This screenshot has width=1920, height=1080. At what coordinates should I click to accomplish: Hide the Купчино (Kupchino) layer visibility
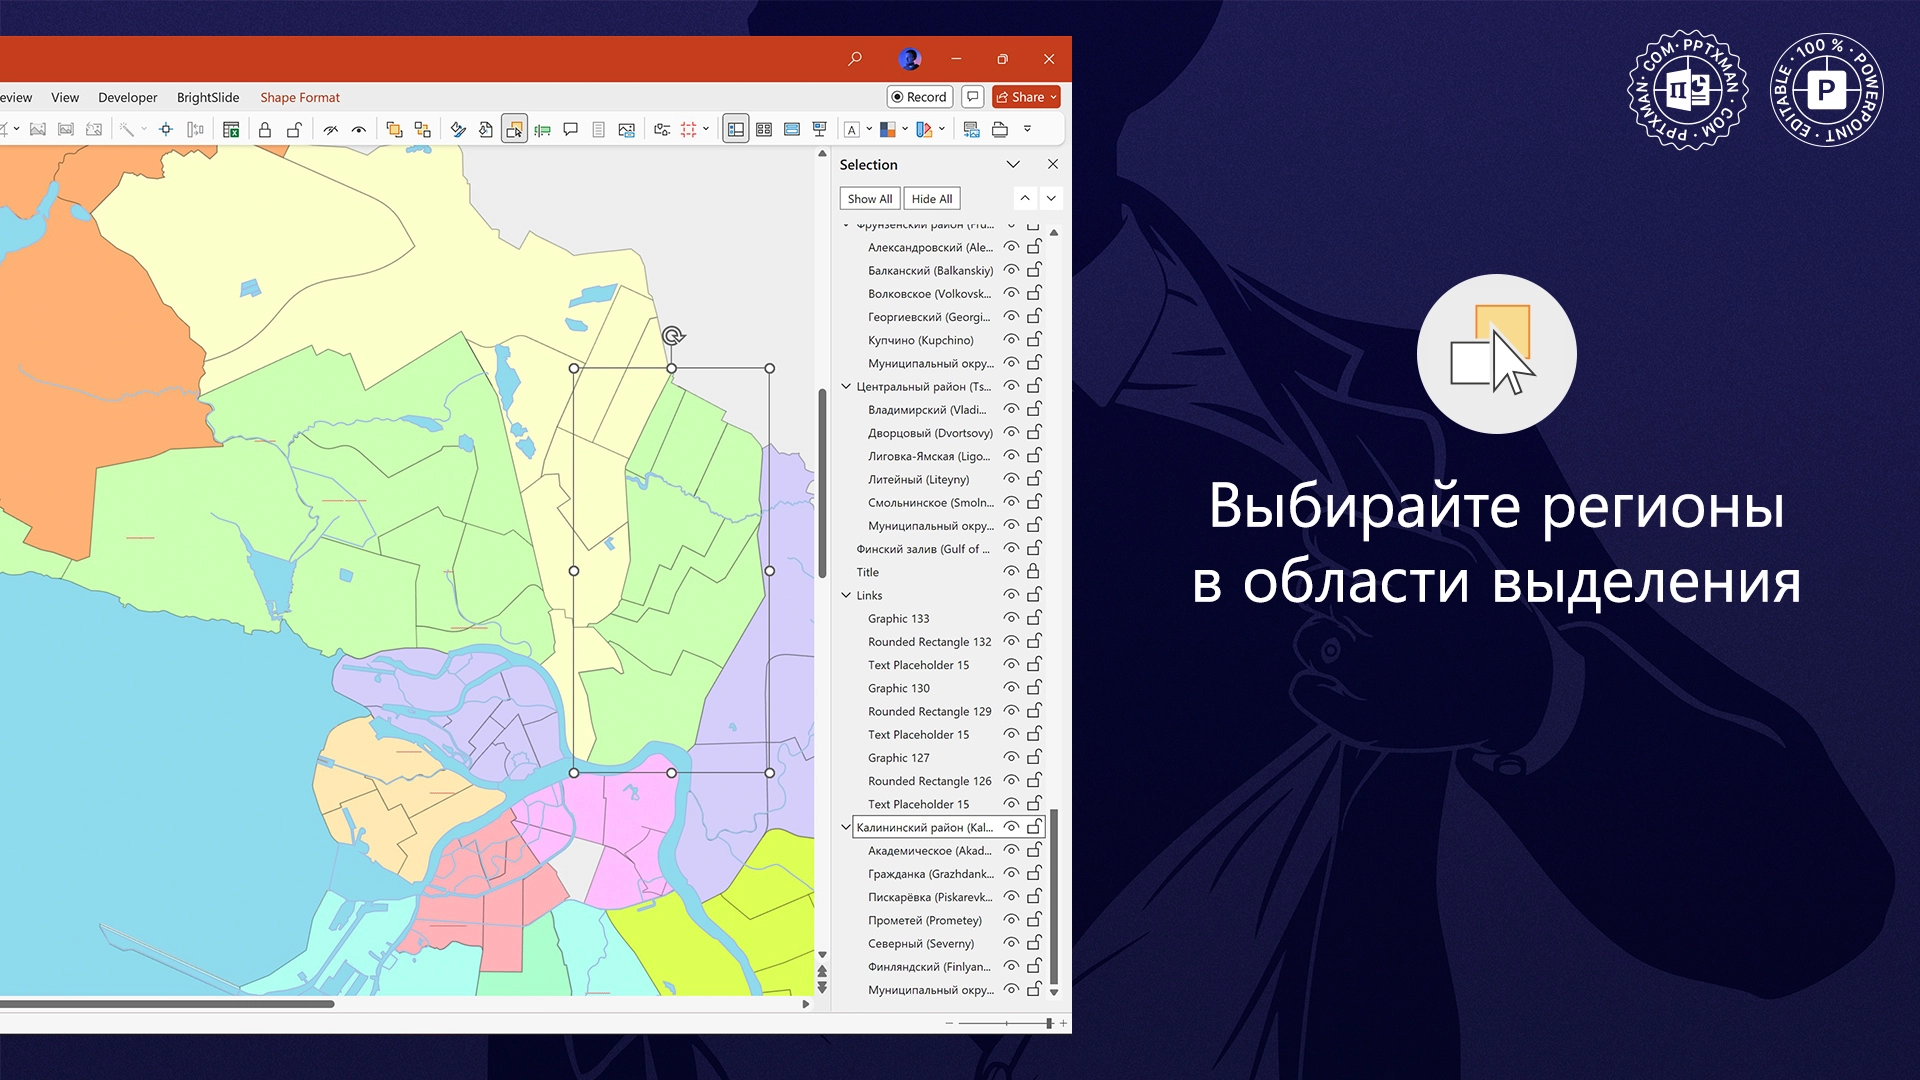coord(1012,340)
